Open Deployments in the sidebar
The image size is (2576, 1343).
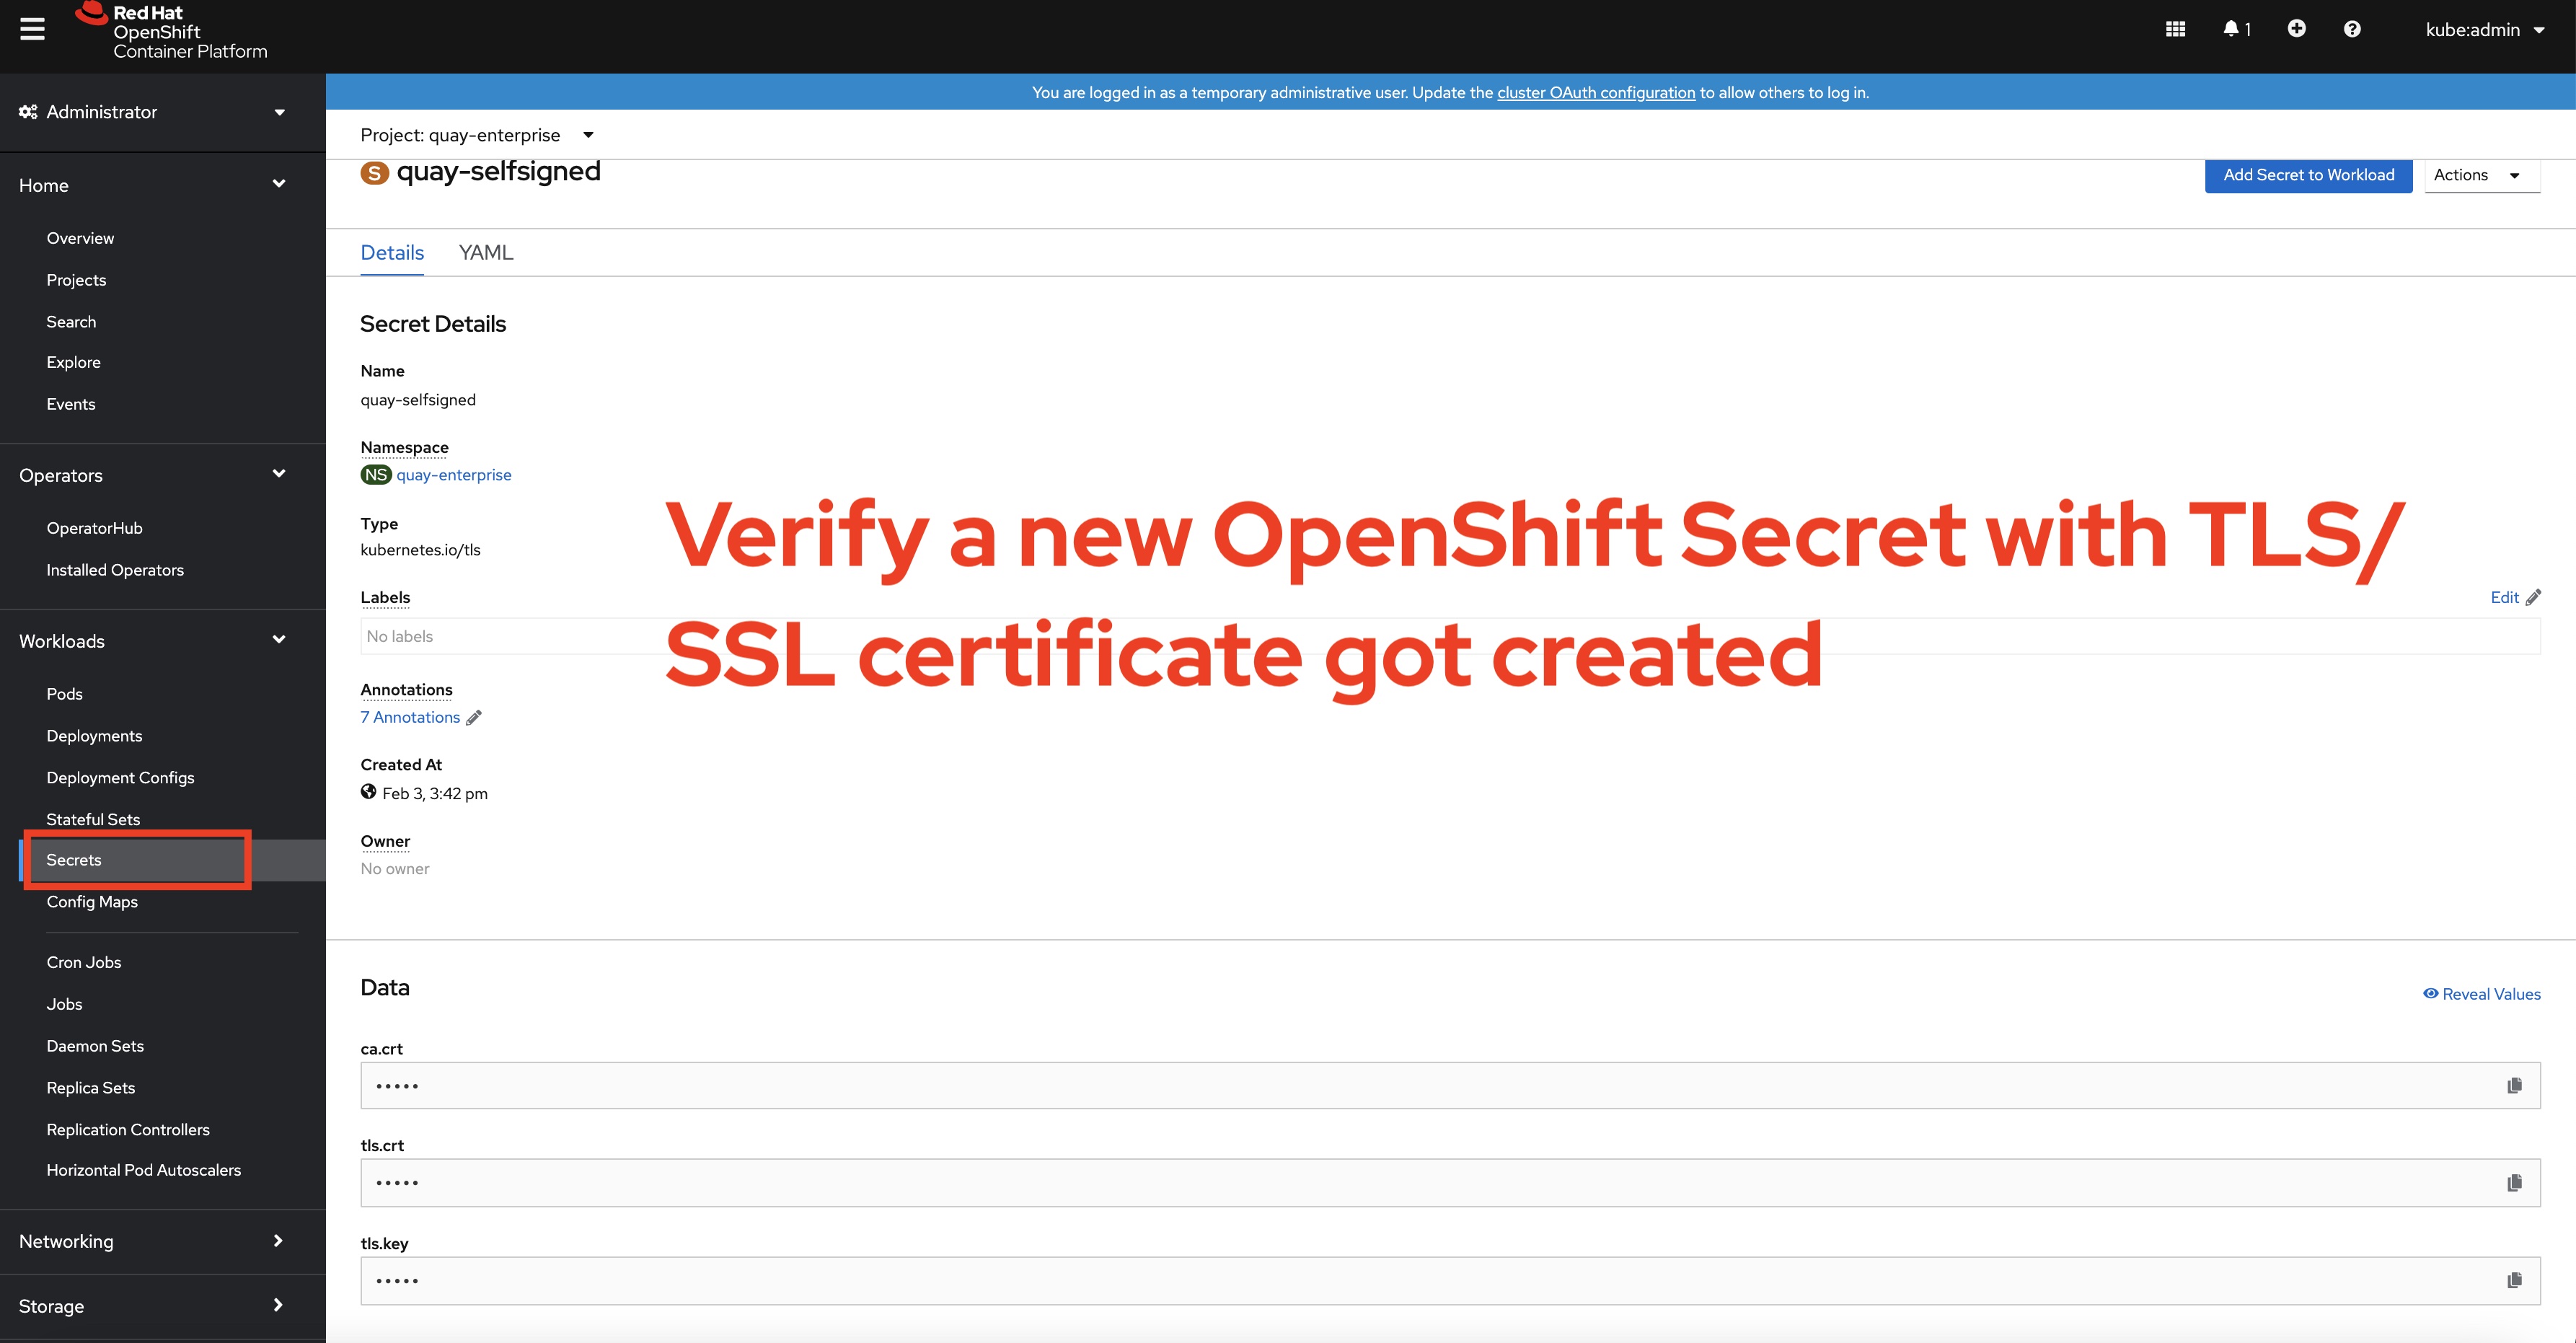94,736
